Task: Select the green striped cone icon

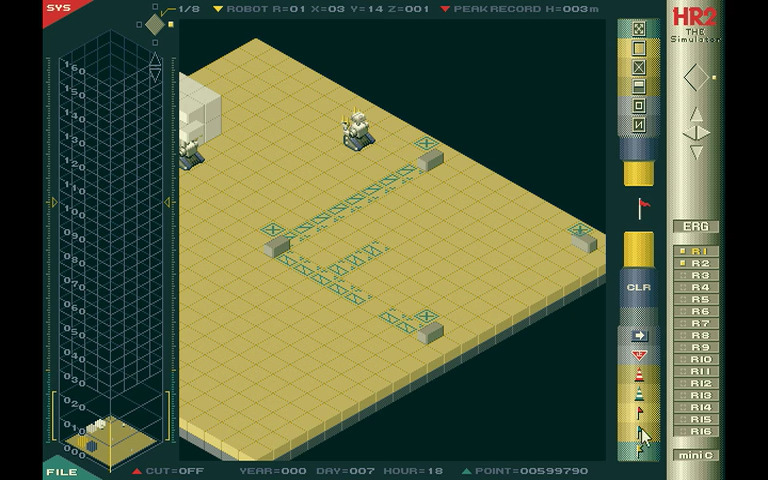Action: 639,394
